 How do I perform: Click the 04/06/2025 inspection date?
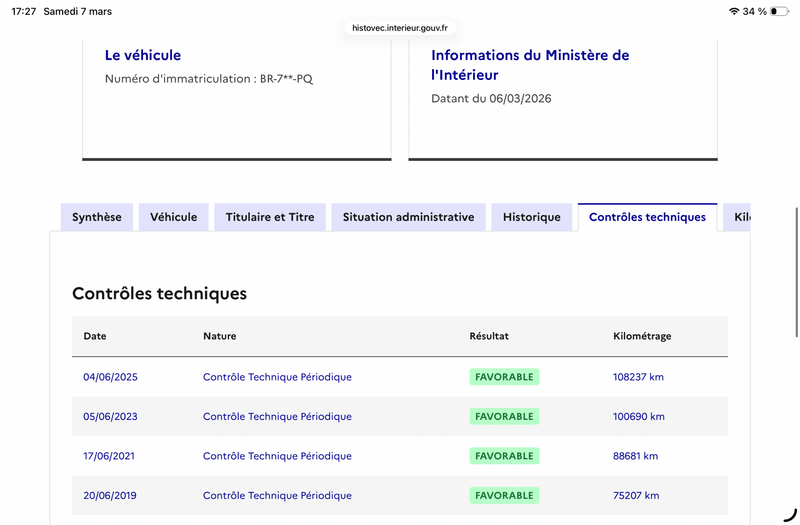[110, 377]
